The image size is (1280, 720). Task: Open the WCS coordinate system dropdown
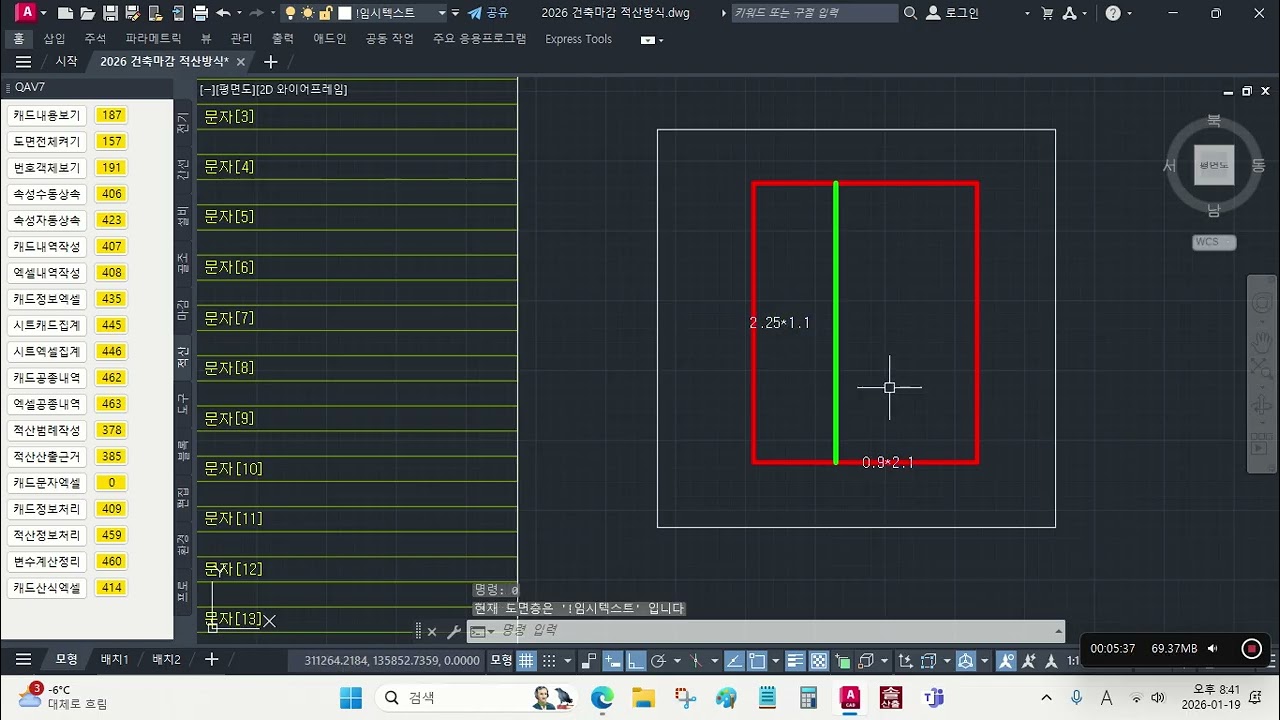point(1214,242)
